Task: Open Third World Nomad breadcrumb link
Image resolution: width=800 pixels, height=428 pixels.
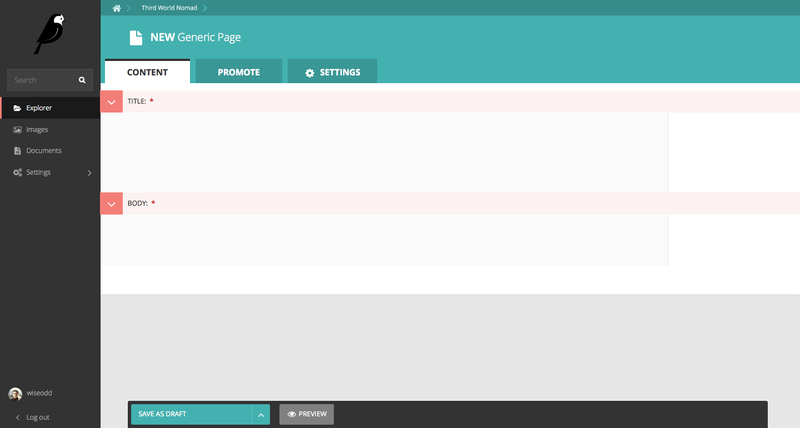Action: tap(168, 8)
